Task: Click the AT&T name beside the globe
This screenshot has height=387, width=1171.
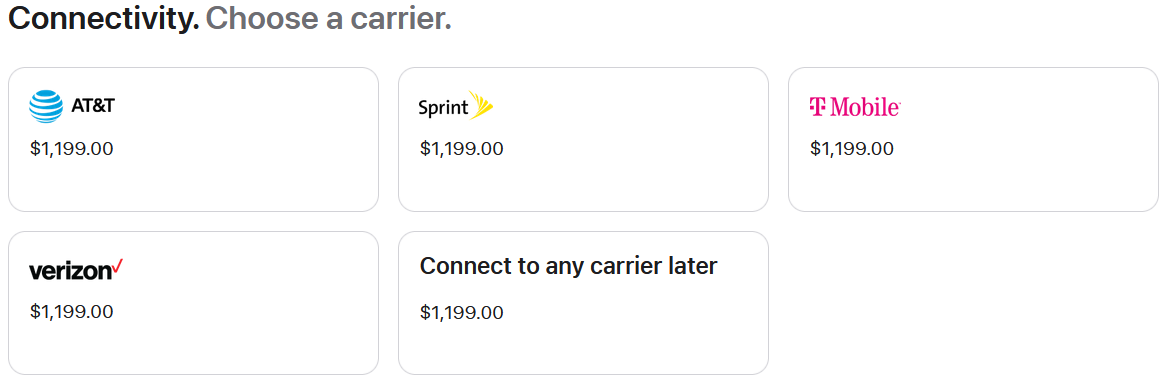Action: tap(93, 106)
